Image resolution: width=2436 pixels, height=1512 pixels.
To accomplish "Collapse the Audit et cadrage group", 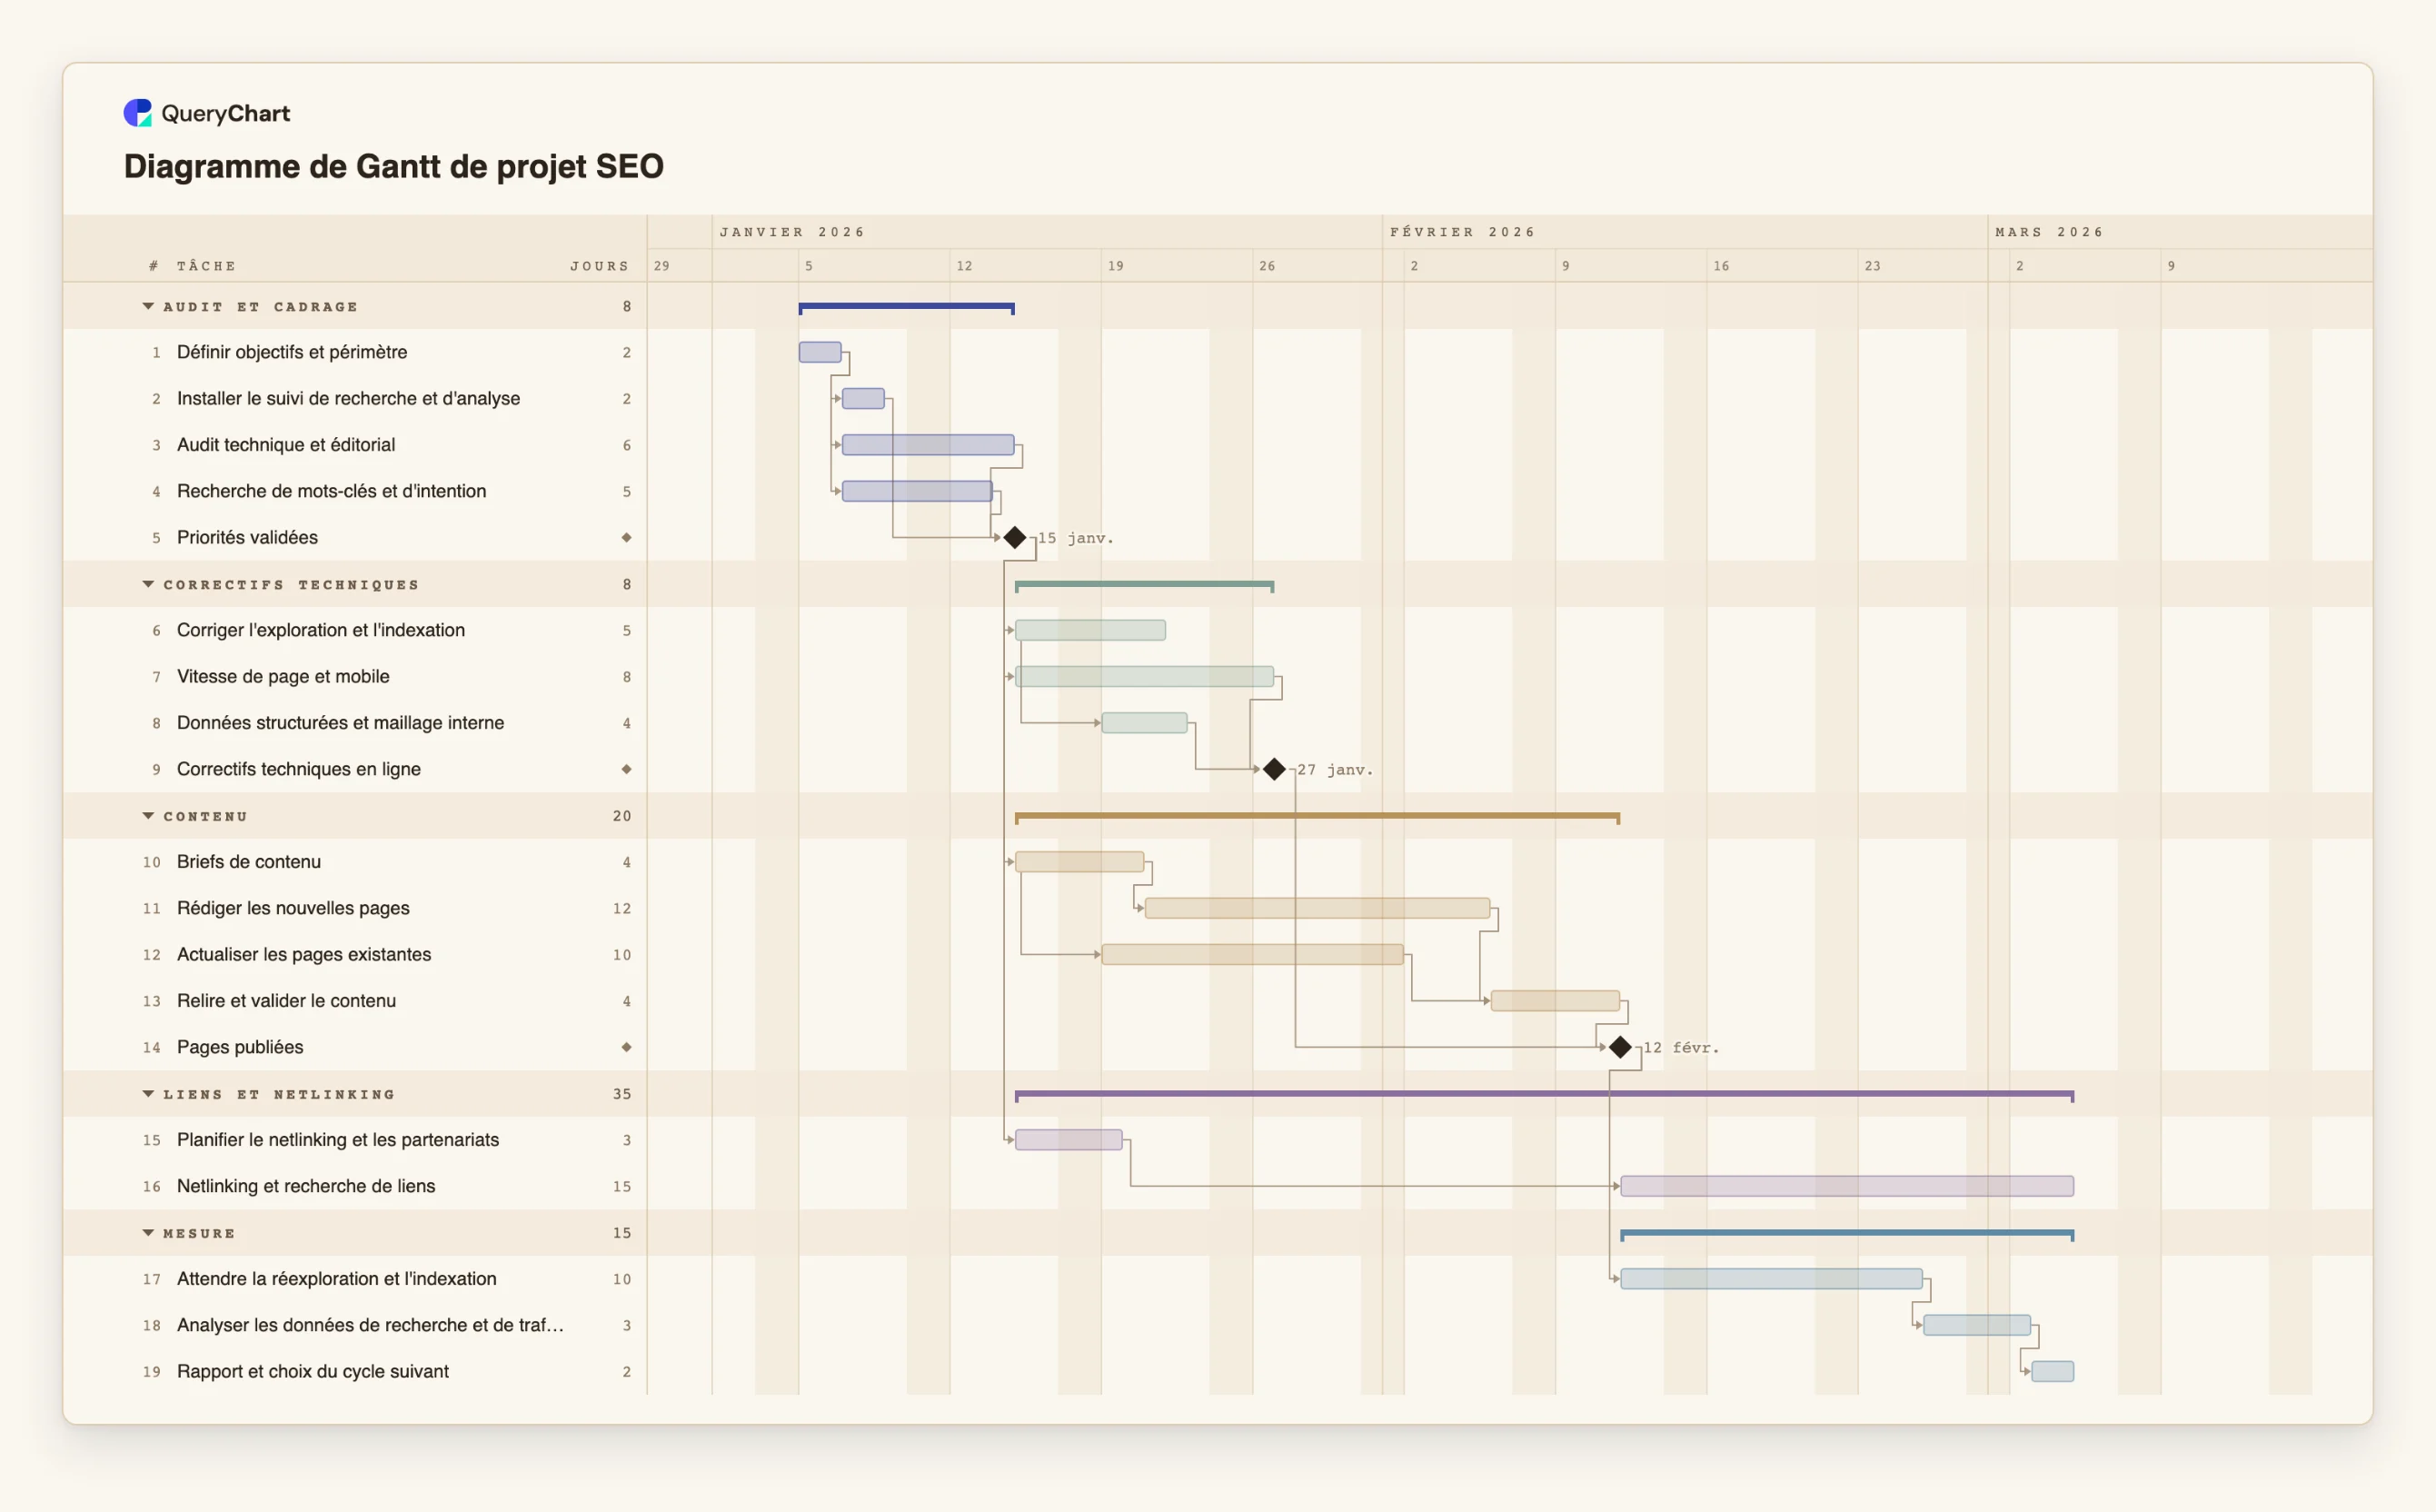I will (148, 306).
